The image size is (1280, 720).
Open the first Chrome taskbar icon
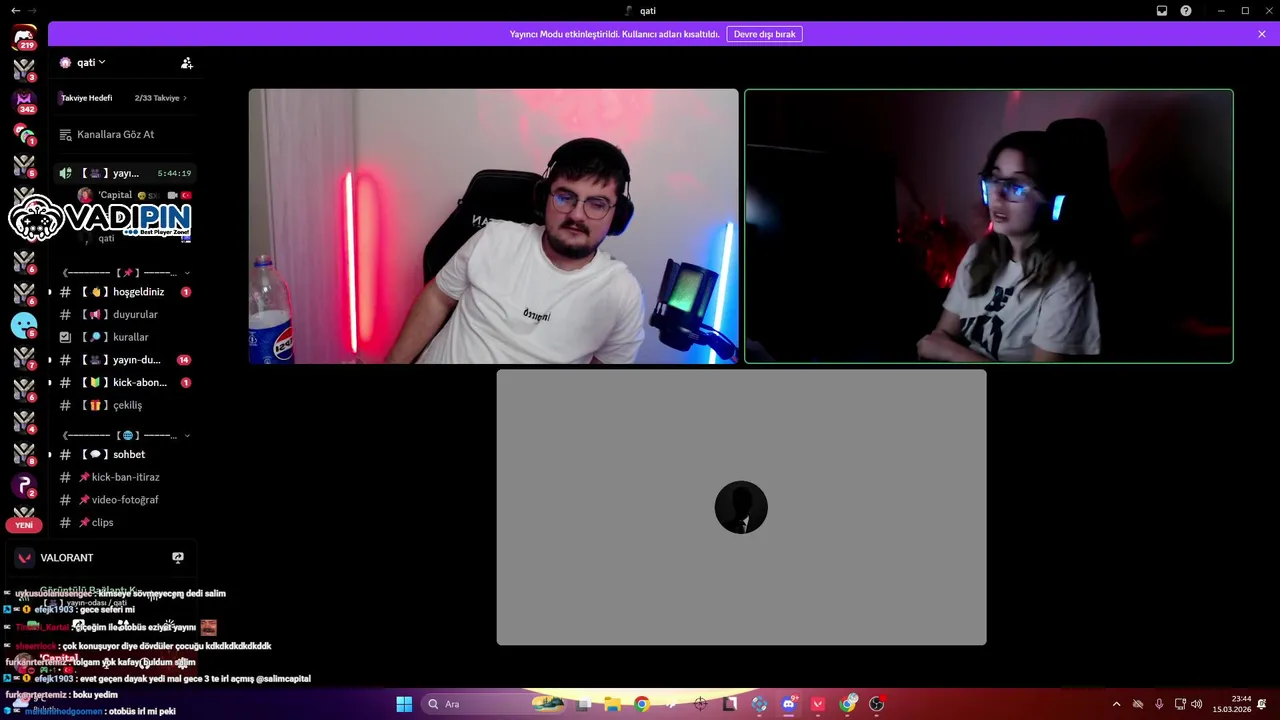click(641, 704)
